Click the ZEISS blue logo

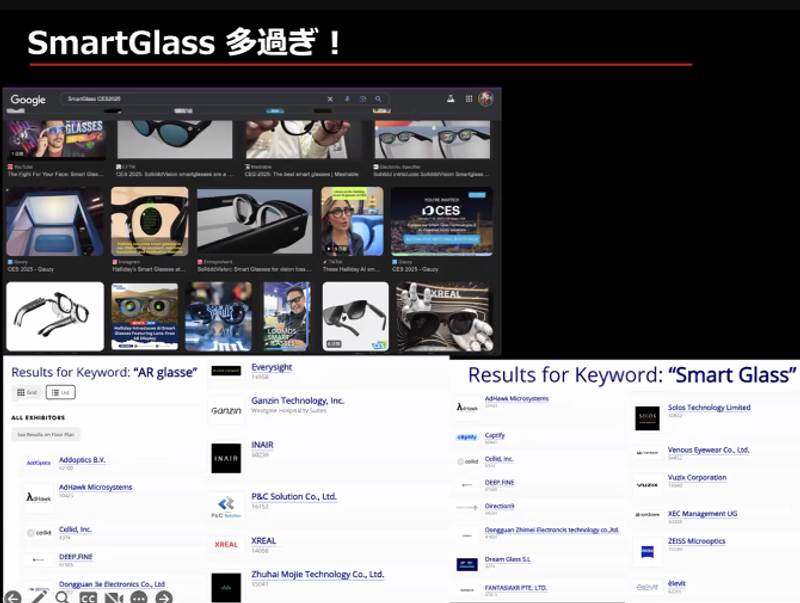point(647,551)
